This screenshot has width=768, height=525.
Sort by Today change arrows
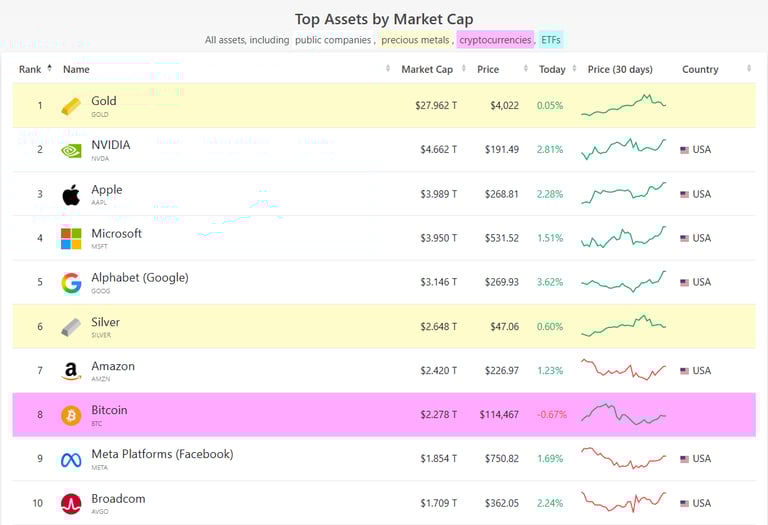point(574,69)
